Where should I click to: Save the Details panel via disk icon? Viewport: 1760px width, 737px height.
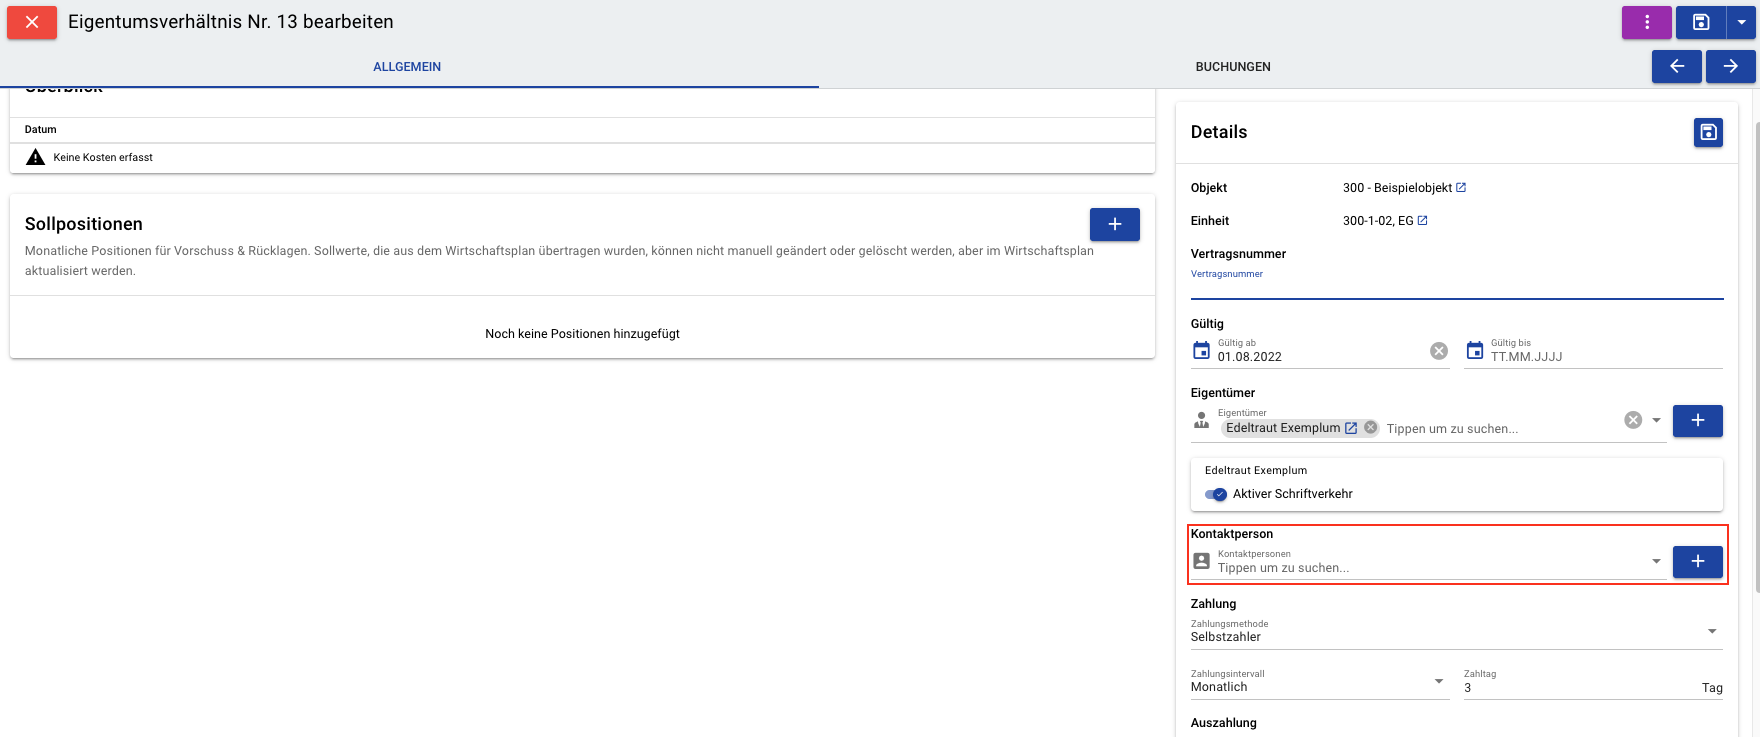[x=1708, y=132]
